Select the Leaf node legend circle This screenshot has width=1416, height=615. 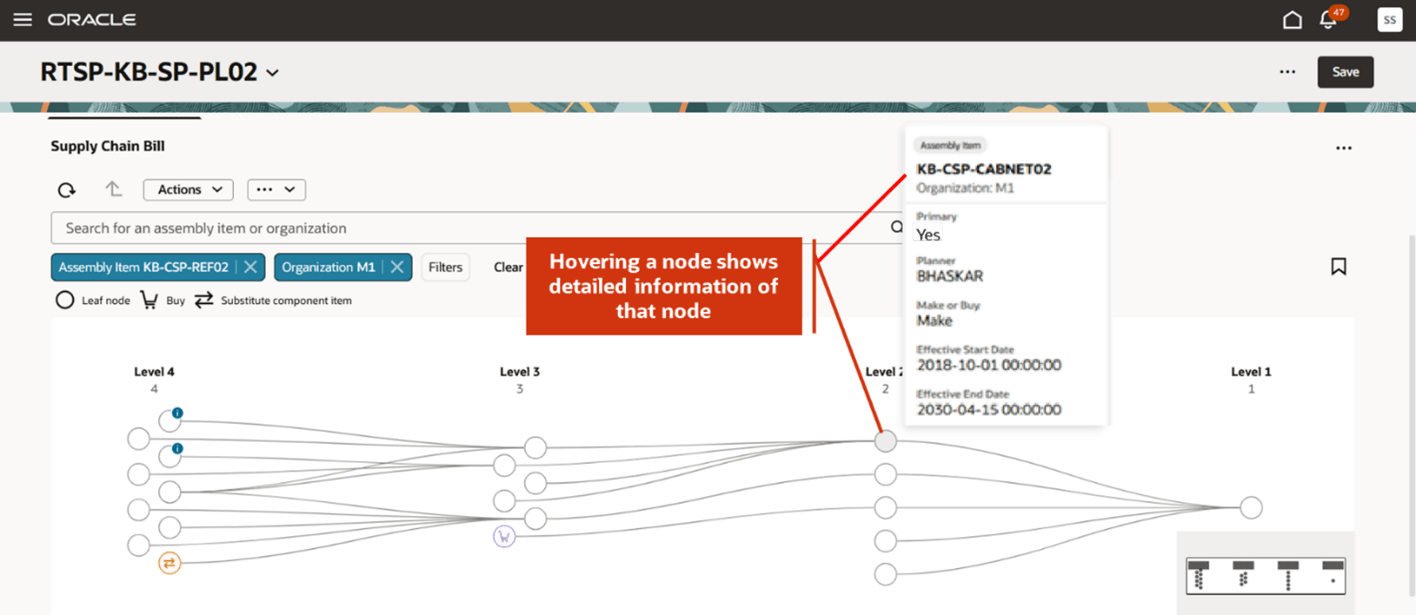[x=65, y=299]
